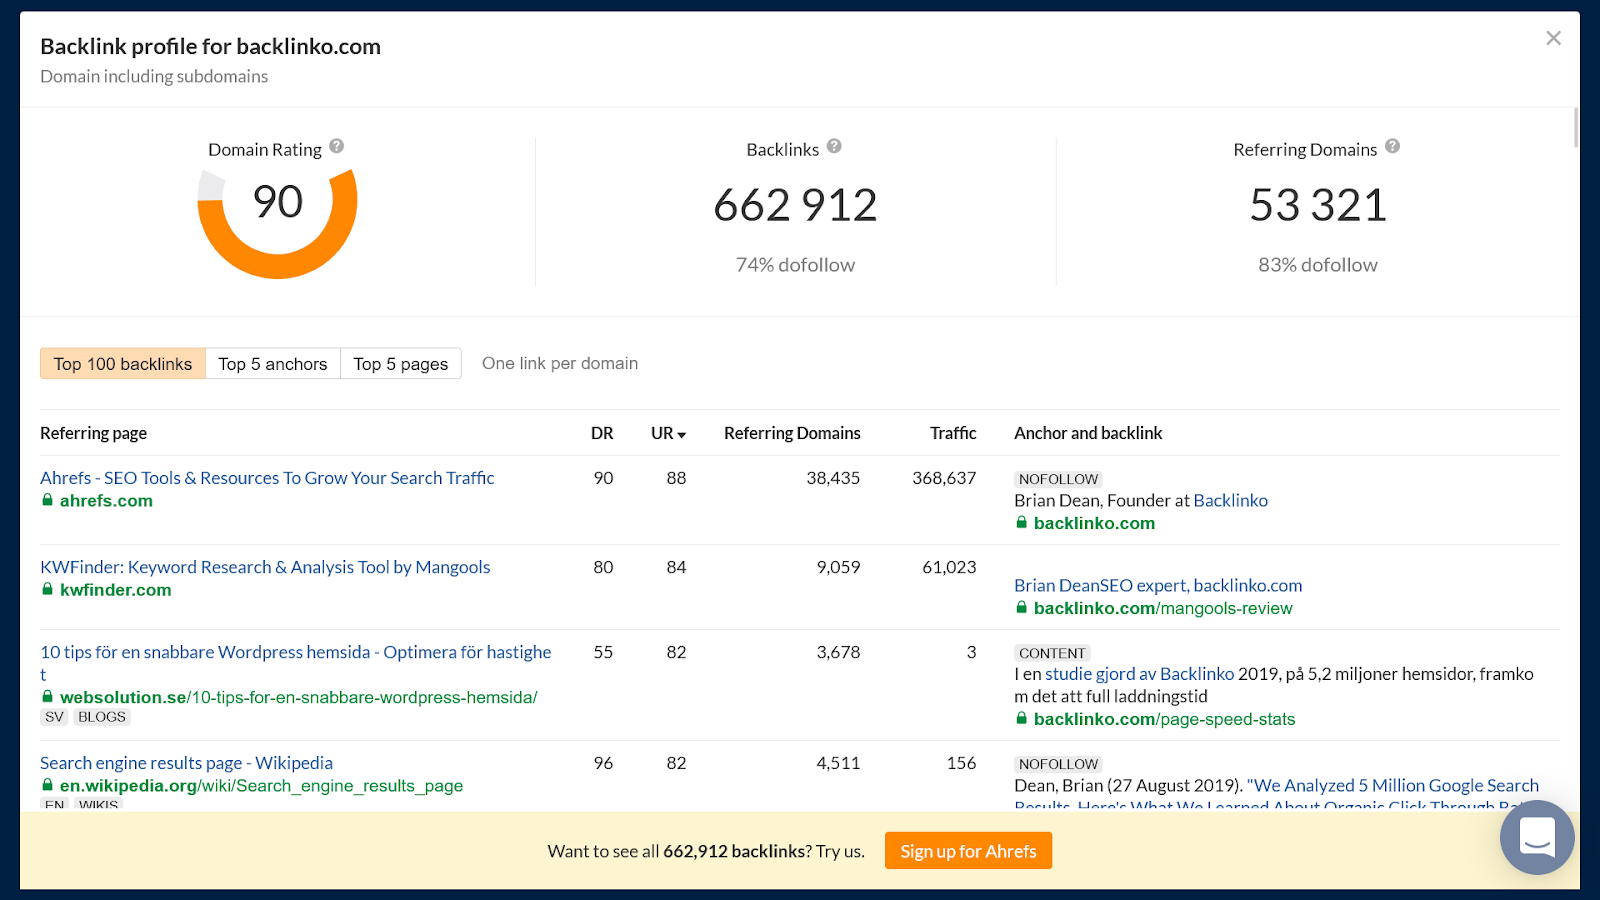Click the 3,678 referring domains value
Screen dimensions: 1600x900
tap(838, 652)
